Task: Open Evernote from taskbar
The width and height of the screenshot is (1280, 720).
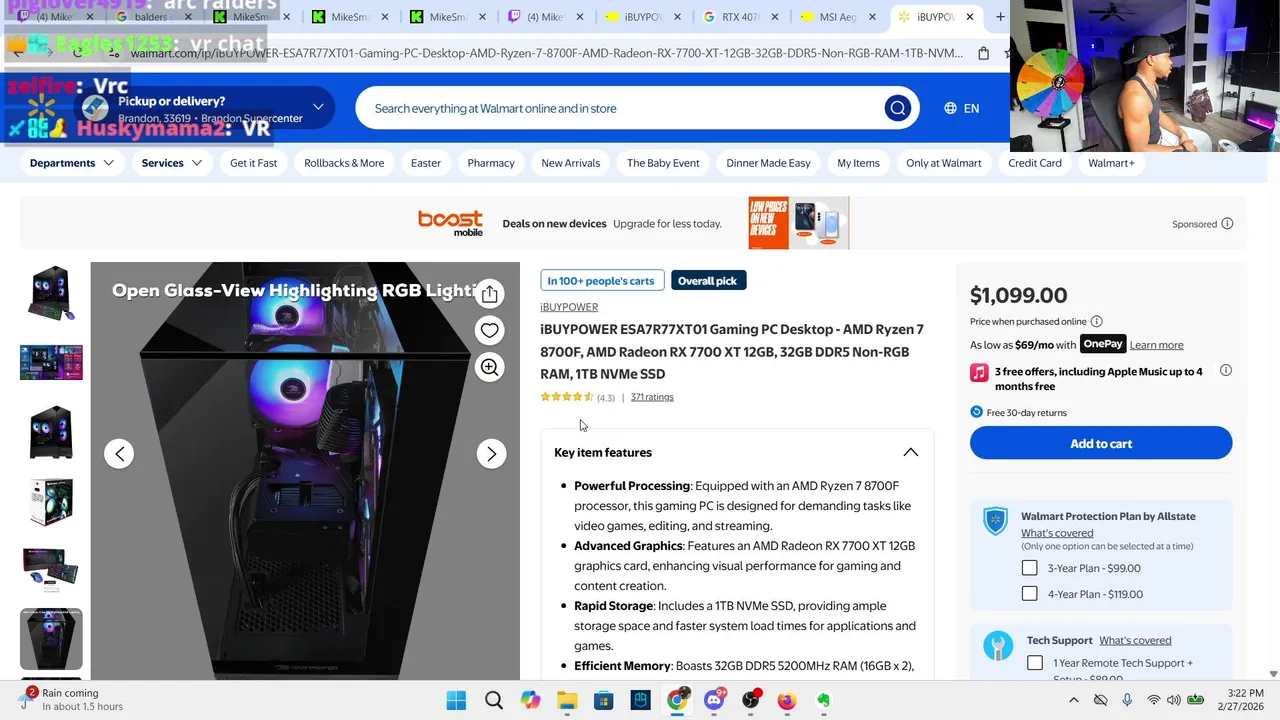Action: 824,700
